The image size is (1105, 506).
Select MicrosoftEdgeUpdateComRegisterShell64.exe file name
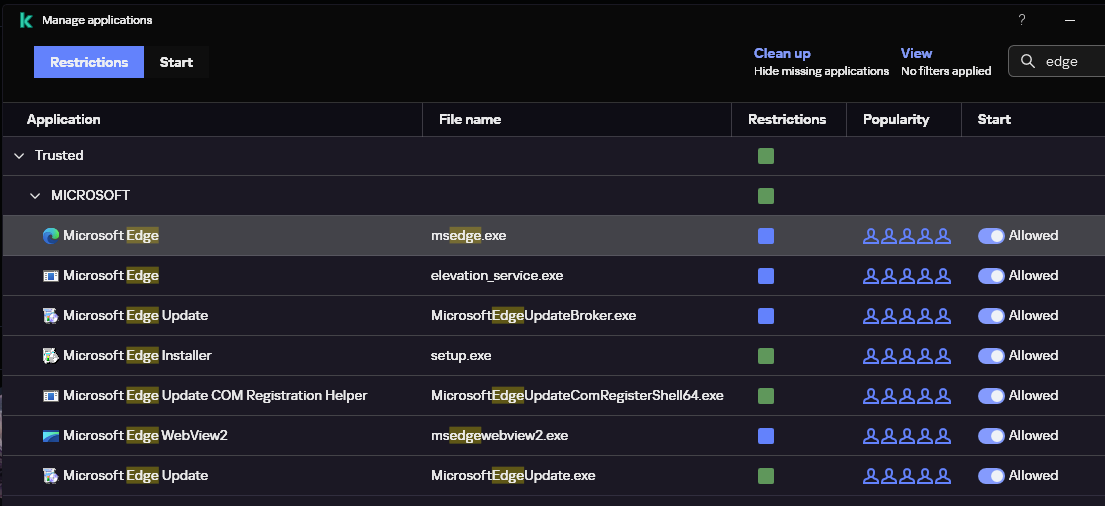[577, 395]
